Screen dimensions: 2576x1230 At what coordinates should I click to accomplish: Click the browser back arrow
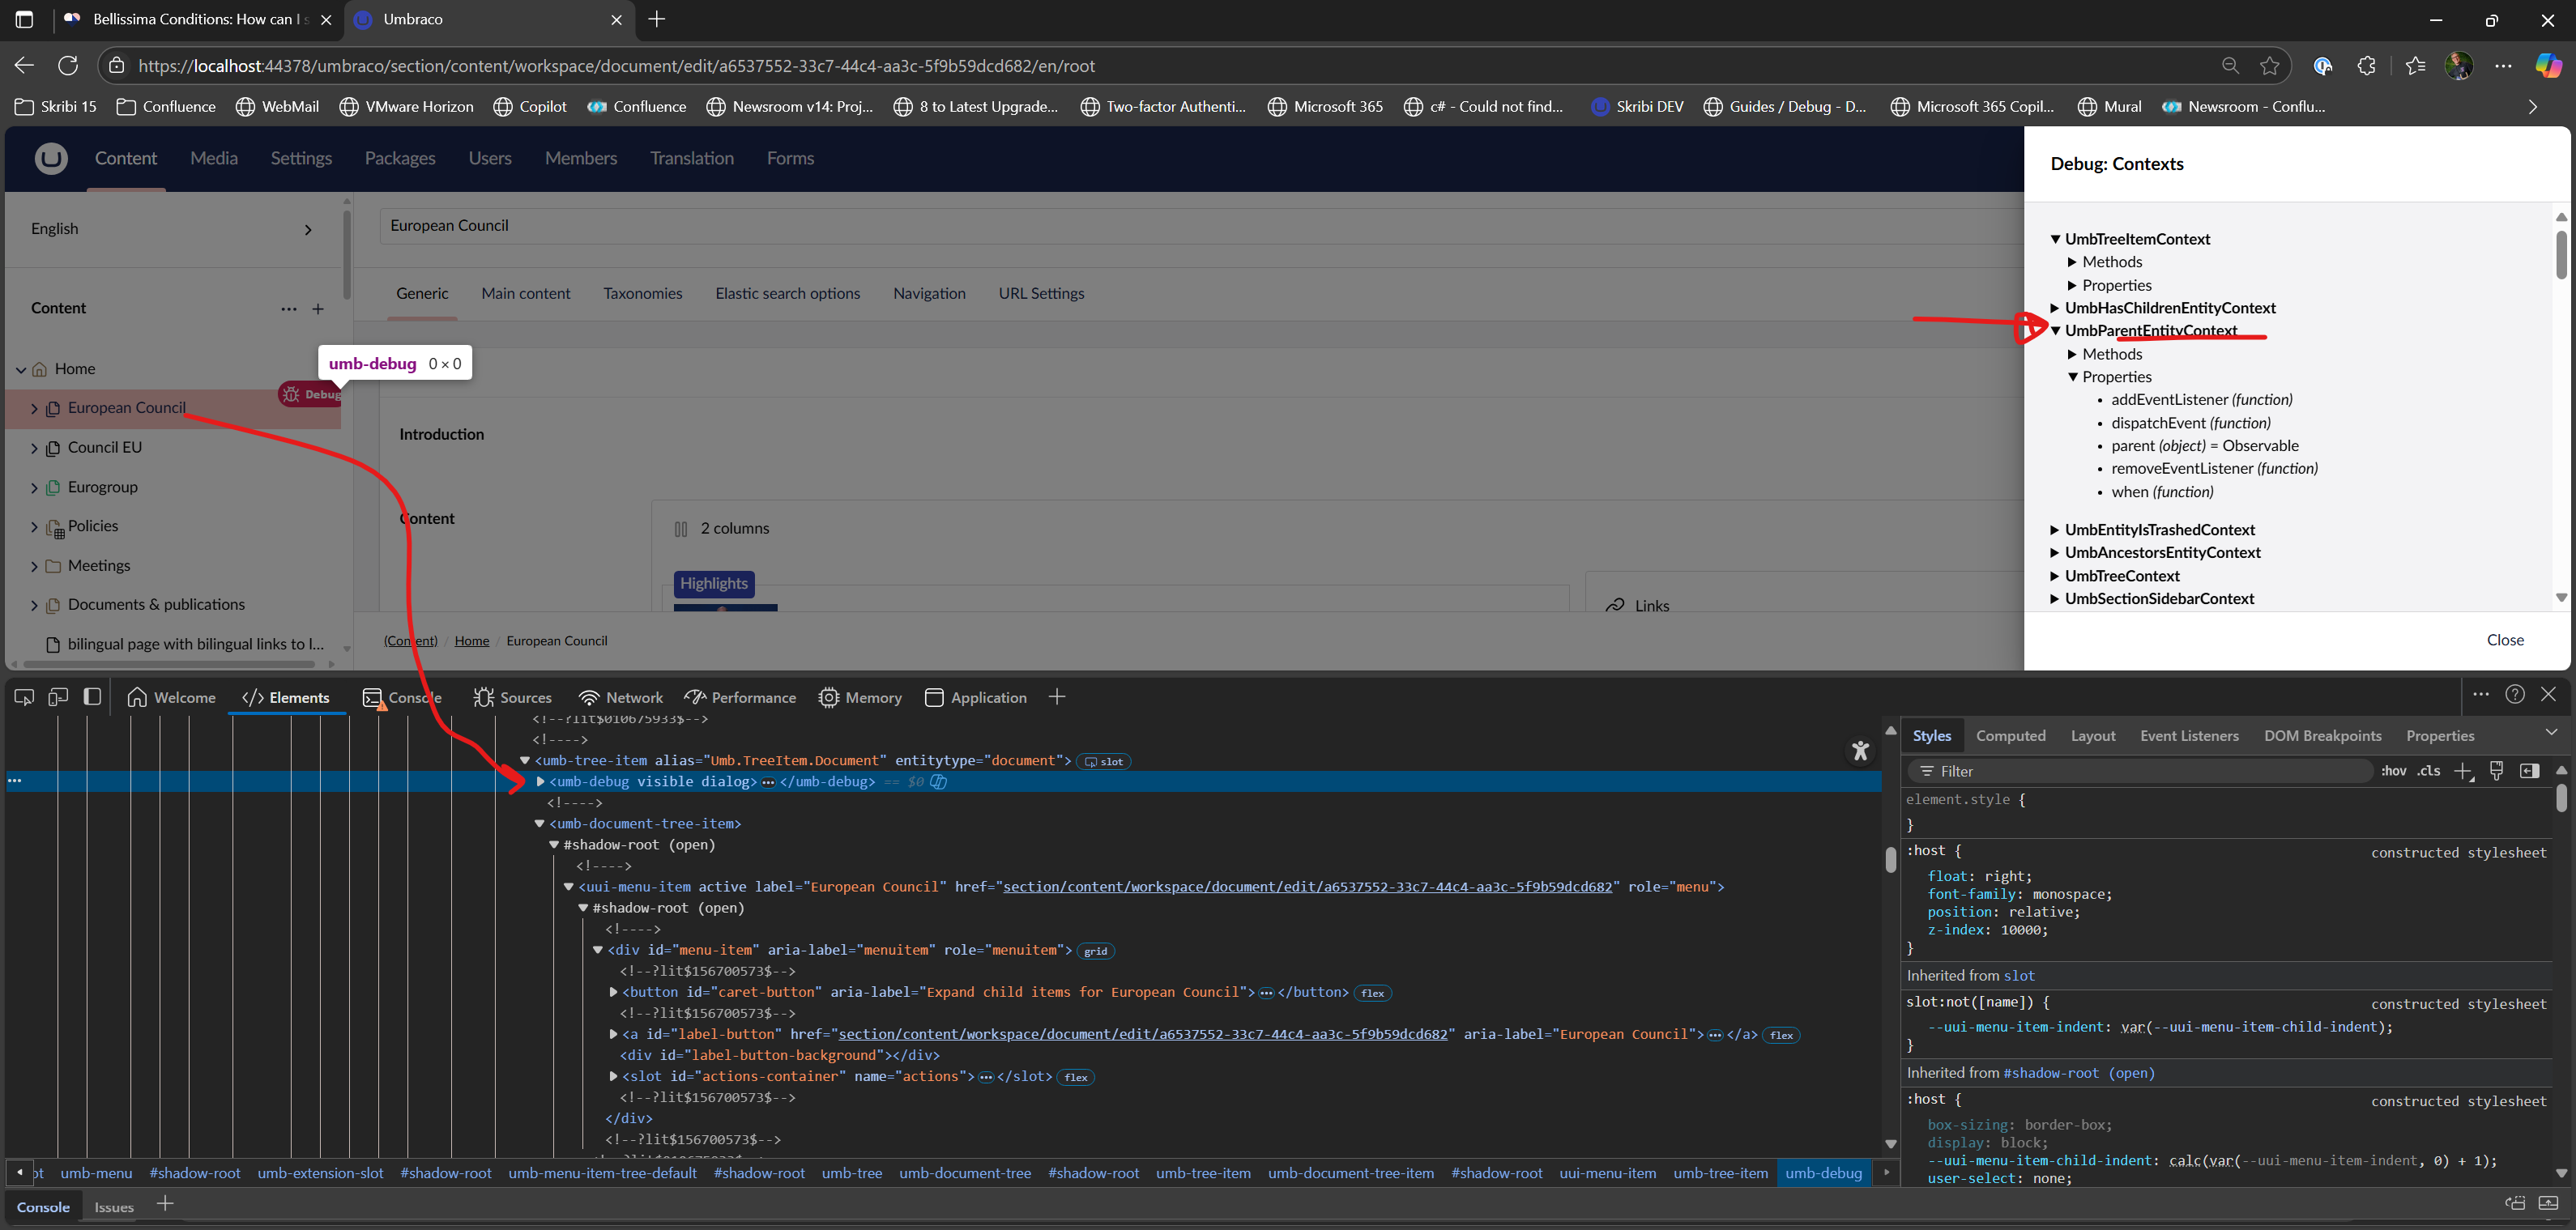(24, 66)
